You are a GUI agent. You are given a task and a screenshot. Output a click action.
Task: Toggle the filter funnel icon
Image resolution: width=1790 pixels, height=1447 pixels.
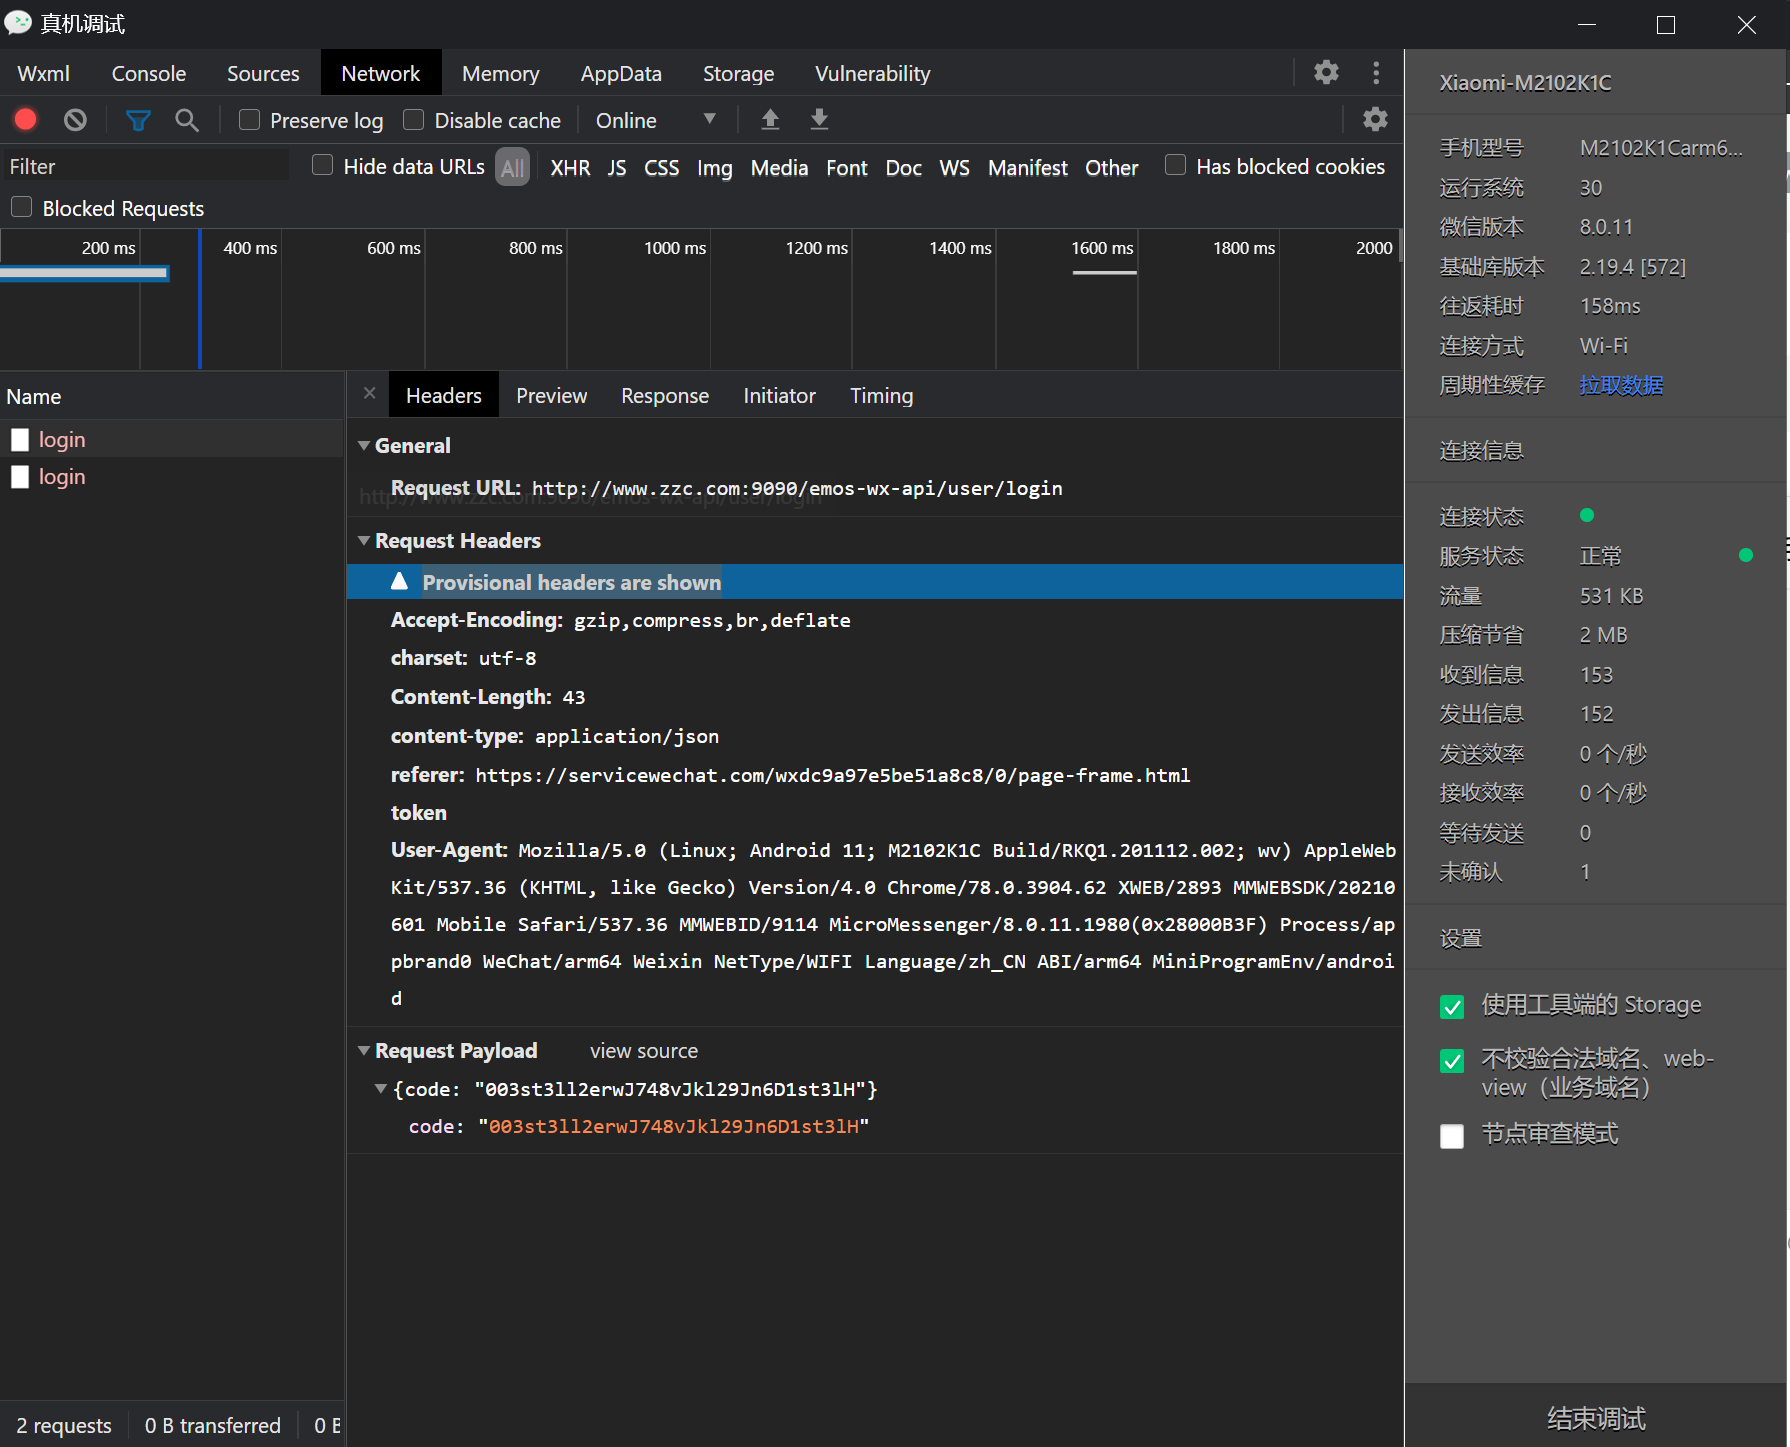click(x=138, y=120)
